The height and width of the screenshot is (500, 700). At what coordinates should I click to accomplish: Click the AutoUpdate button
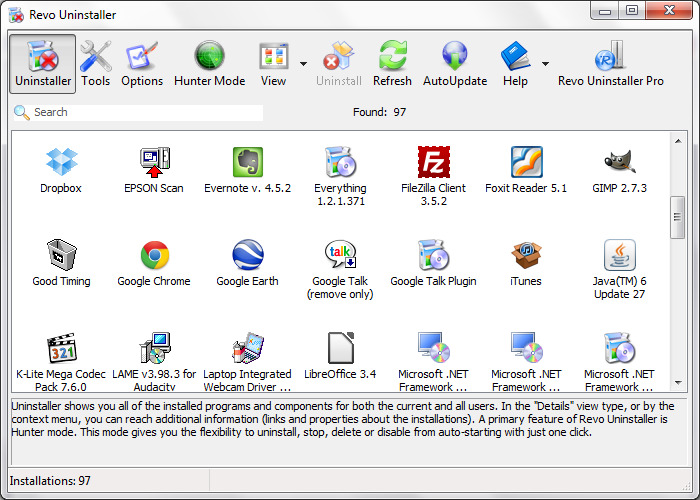tap(455, 64)
